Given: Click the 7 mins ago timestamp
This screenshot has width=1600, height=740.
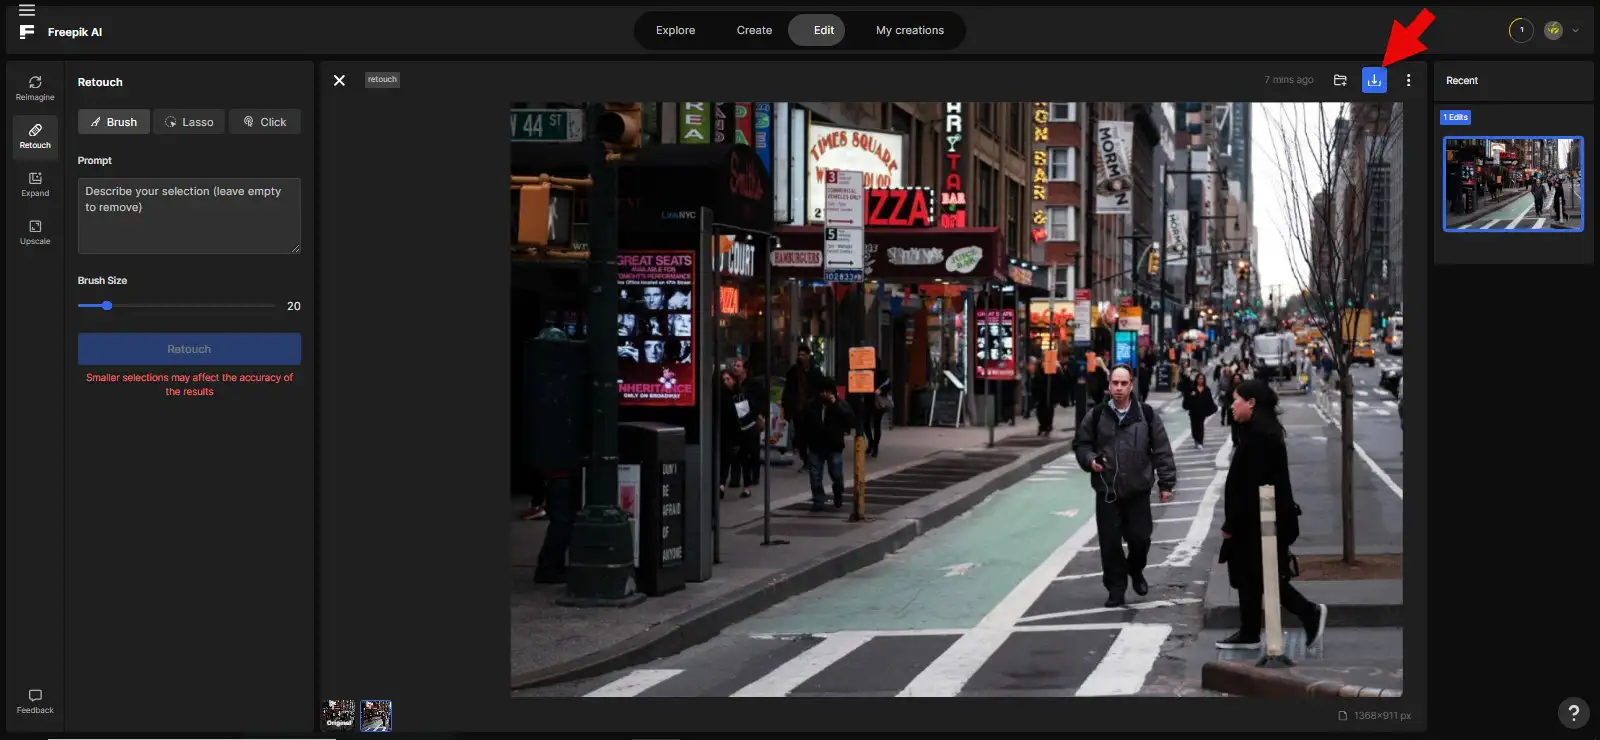Looking at the screenshot, I should click(x=1289, y=80).
